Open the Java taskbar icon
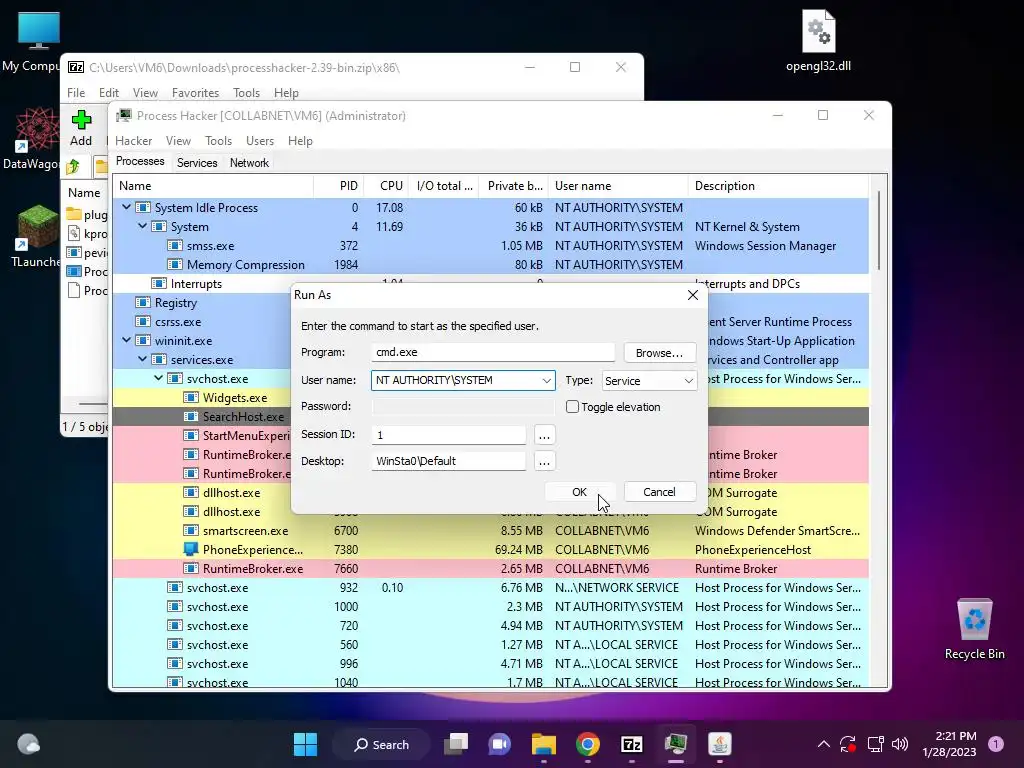 pos(720,744)
